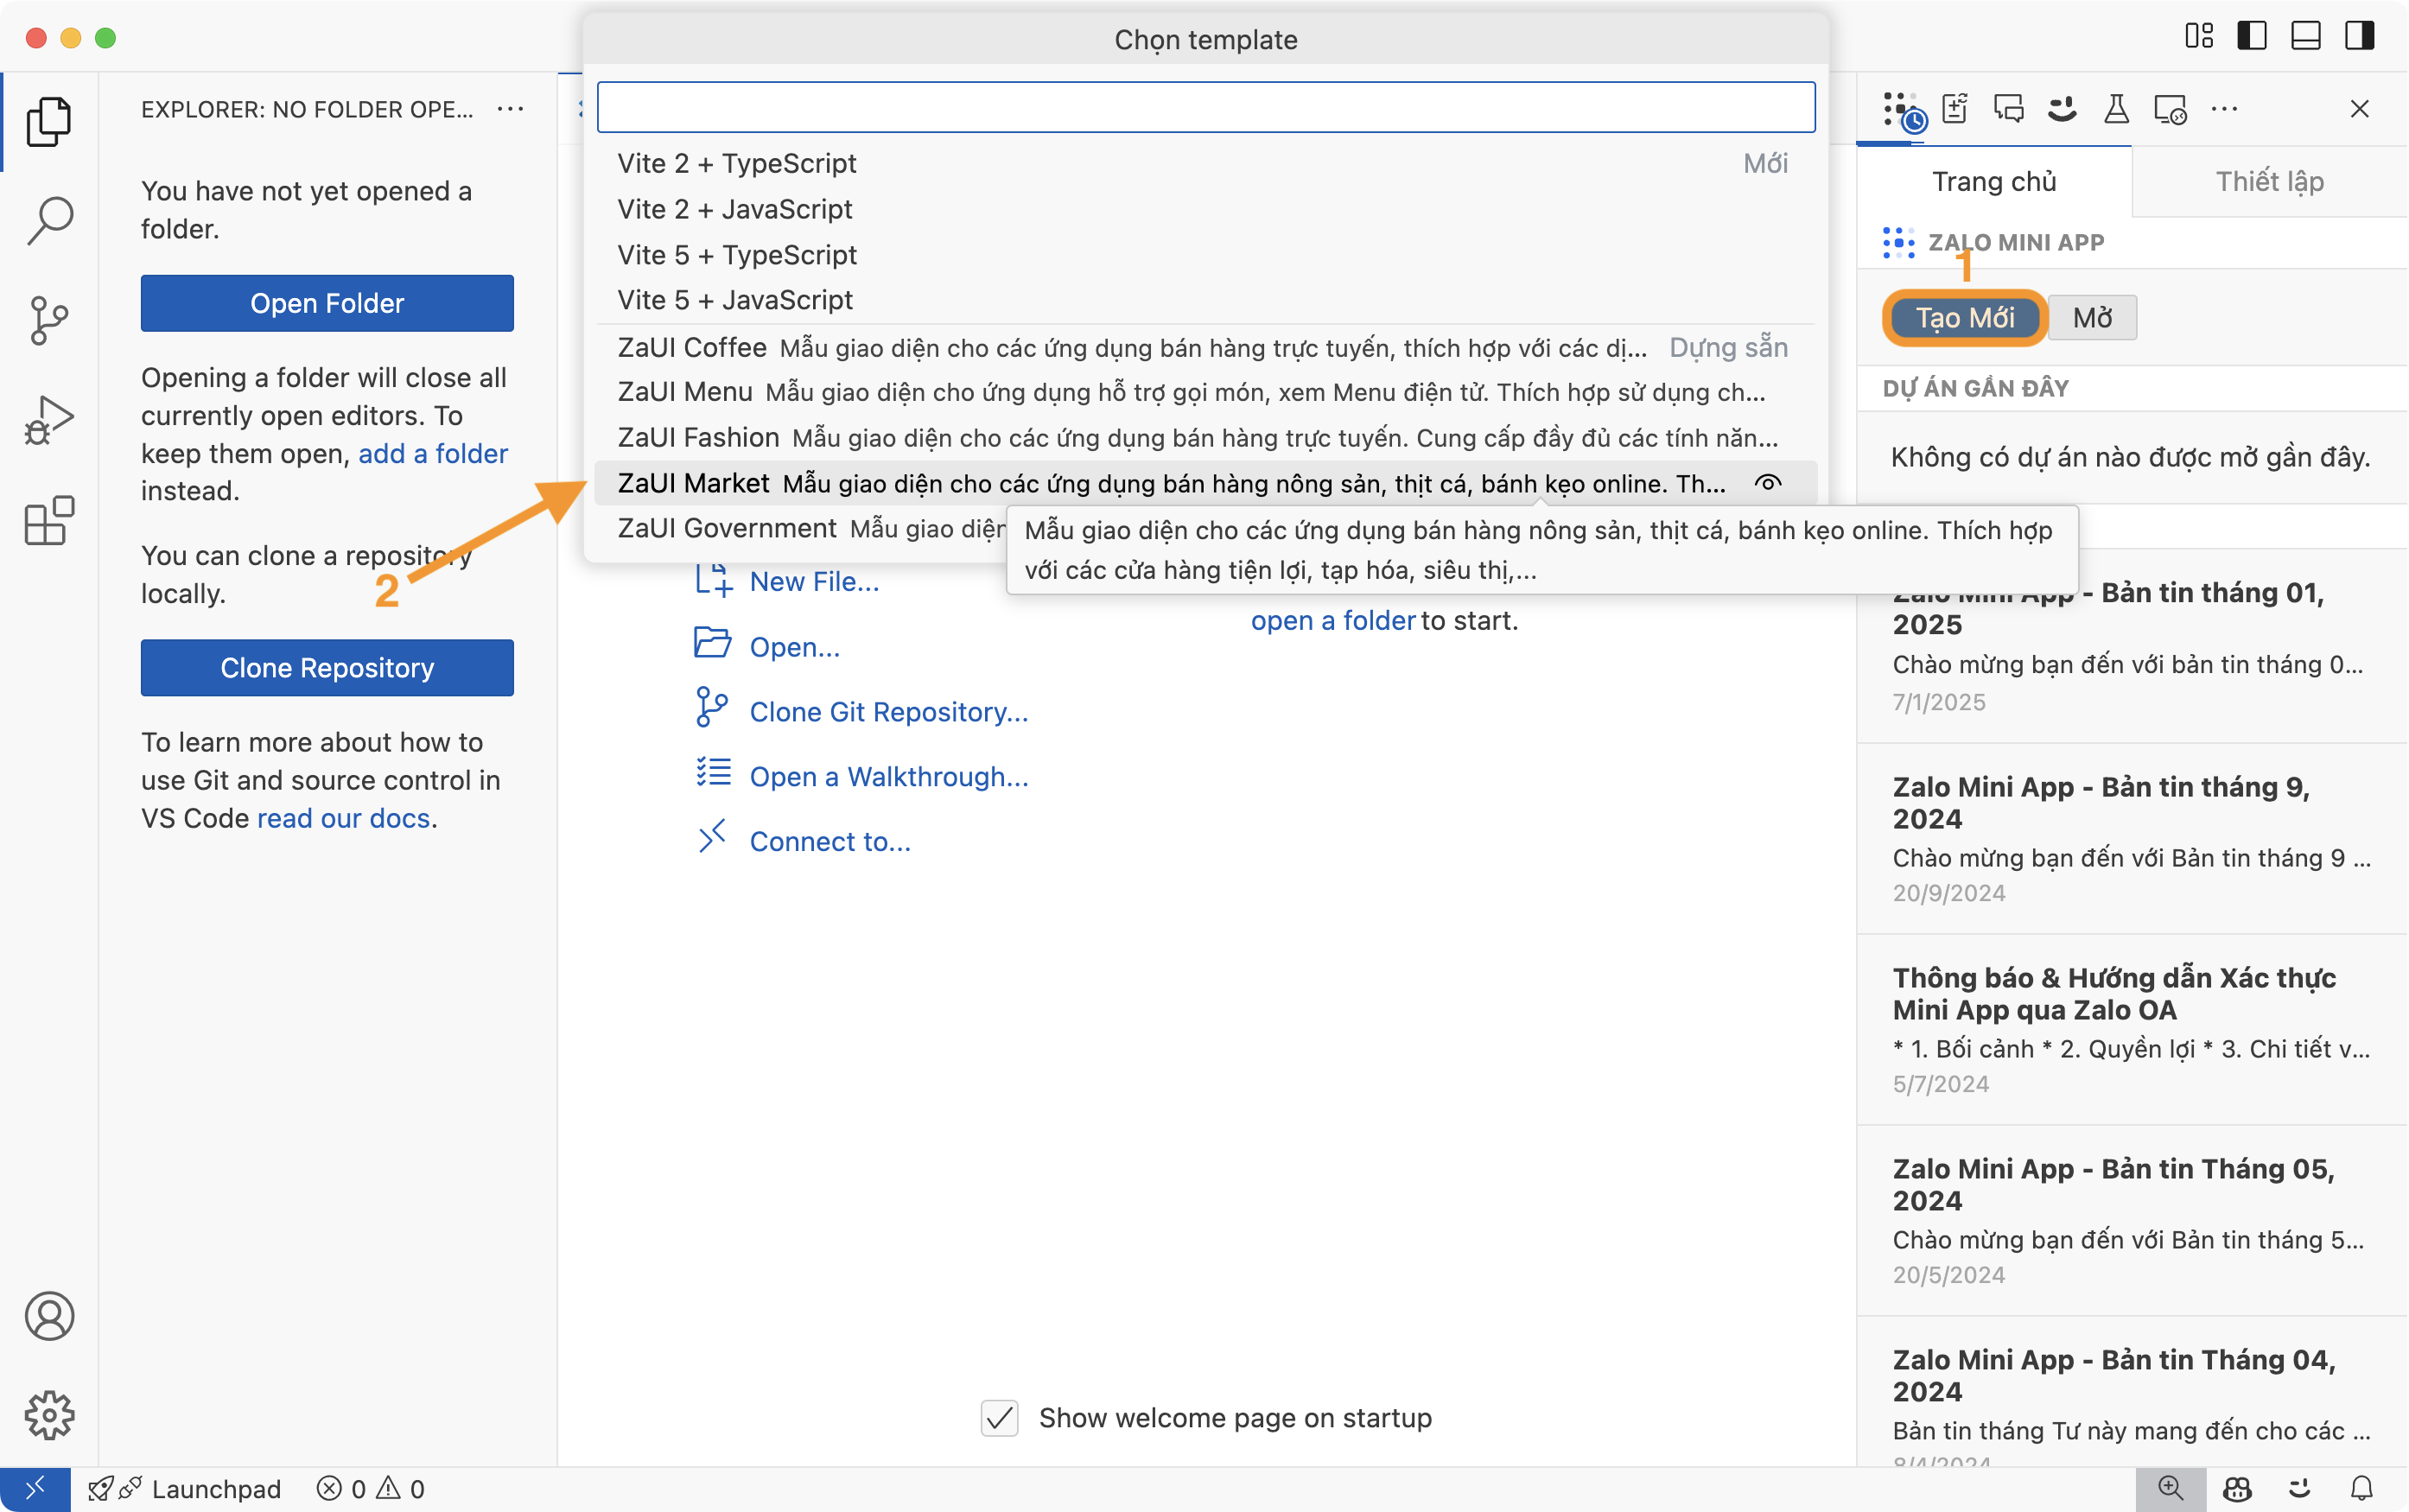Open the Explorer view in activity bar
The height and width of the screenshot is (1512, 2409).
tap(49, 121)
